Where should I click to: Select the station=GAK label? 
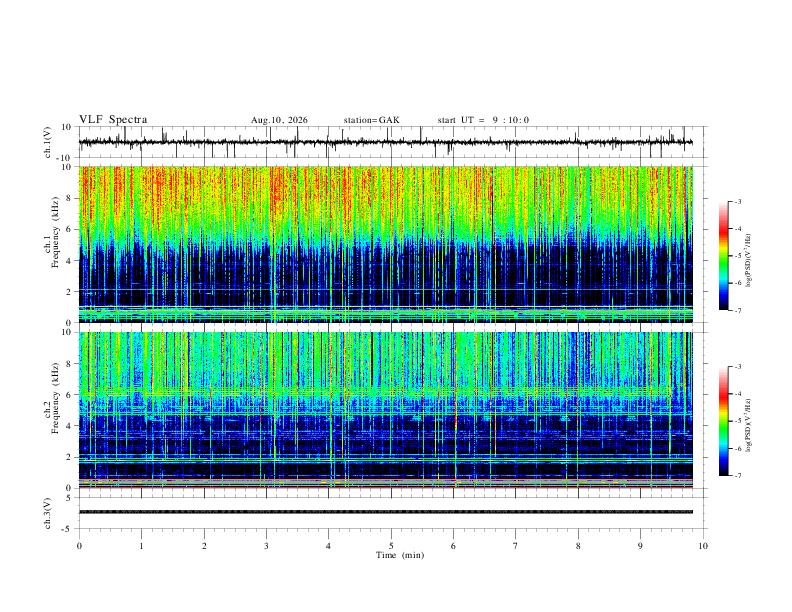(372, 120)
